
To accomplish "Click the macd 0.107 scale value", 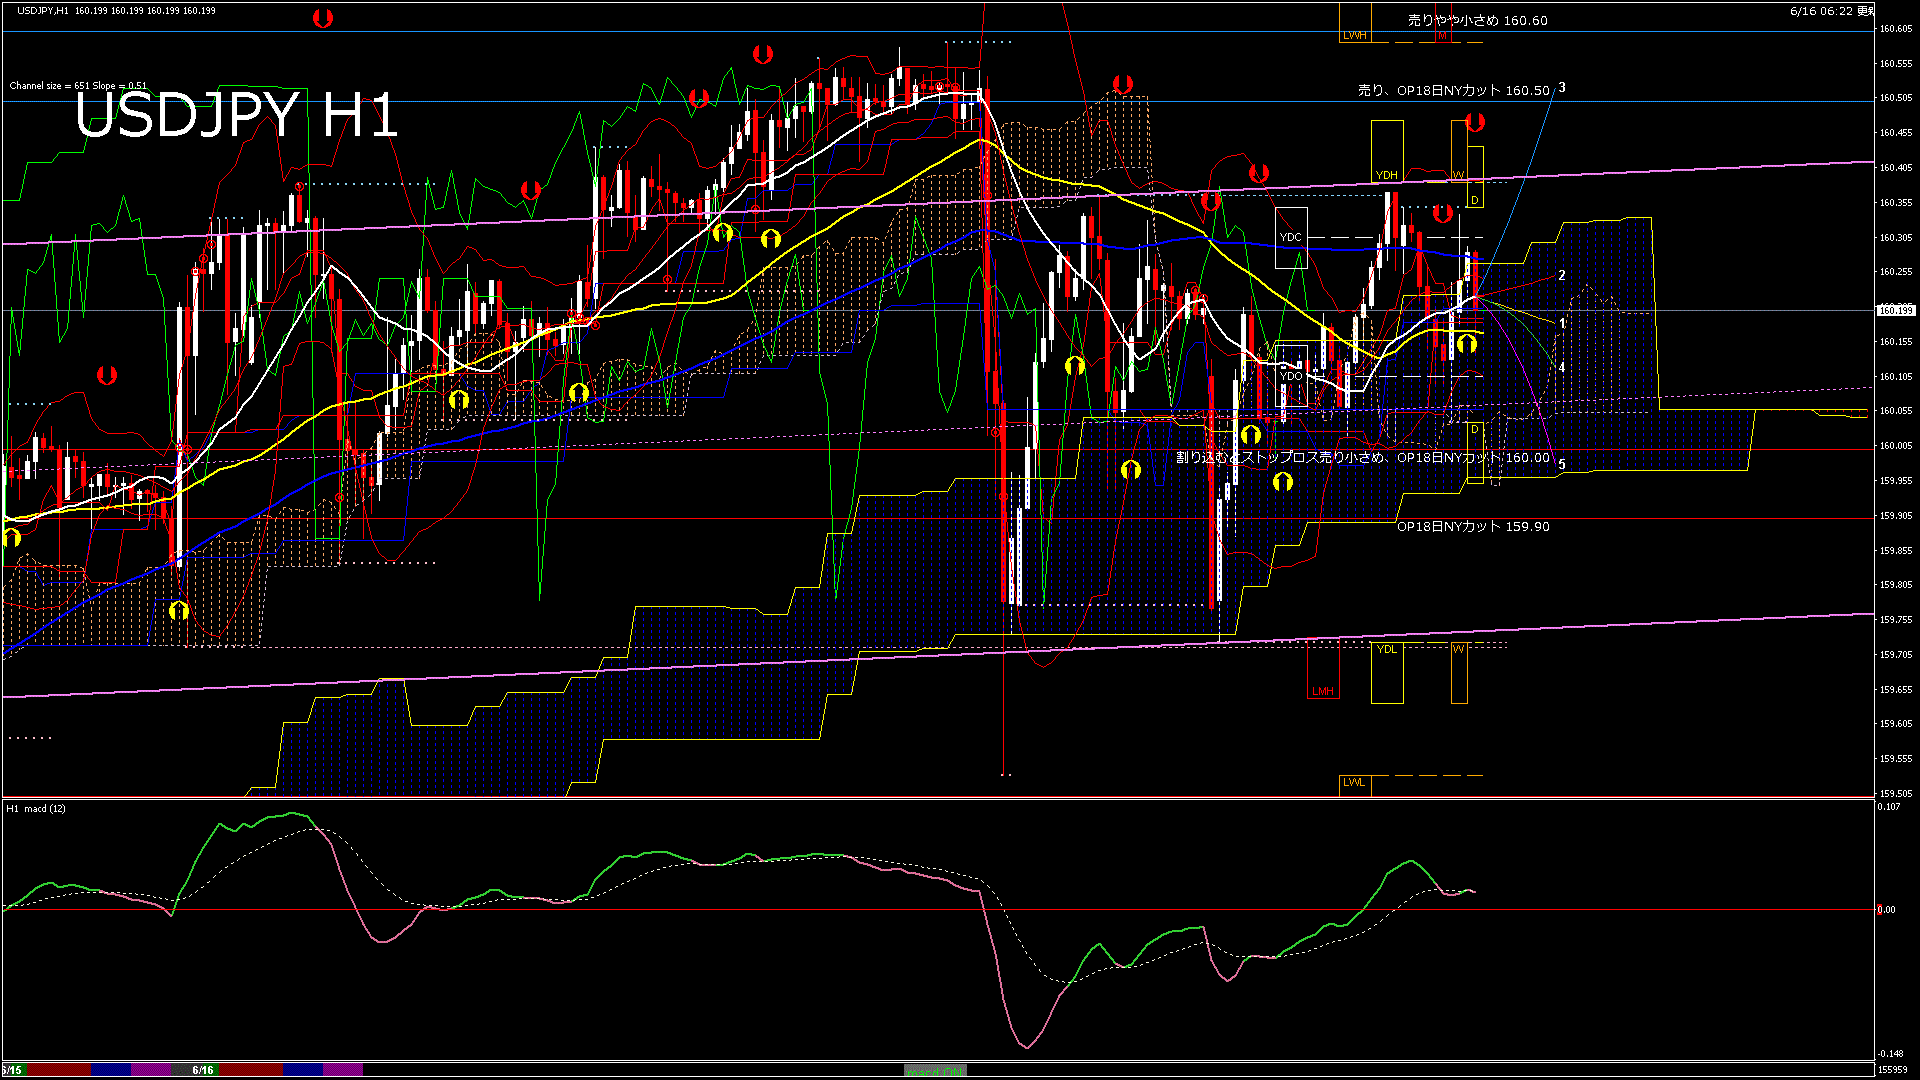I will coord(1889,807).
